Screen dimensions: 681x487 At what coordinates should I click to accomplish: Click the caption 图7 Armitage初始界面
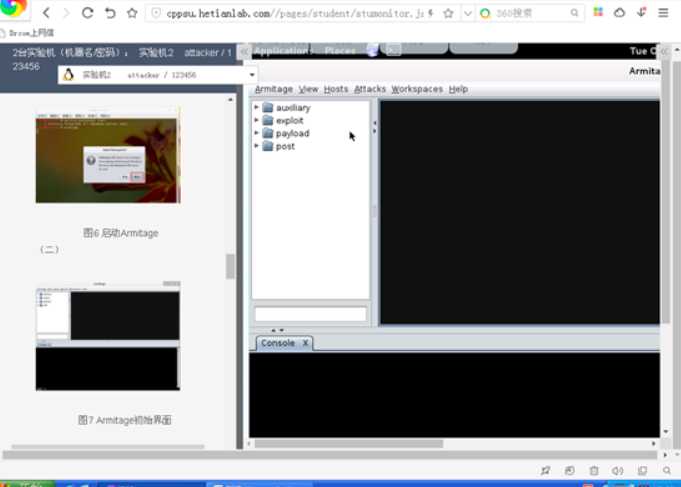124,420
